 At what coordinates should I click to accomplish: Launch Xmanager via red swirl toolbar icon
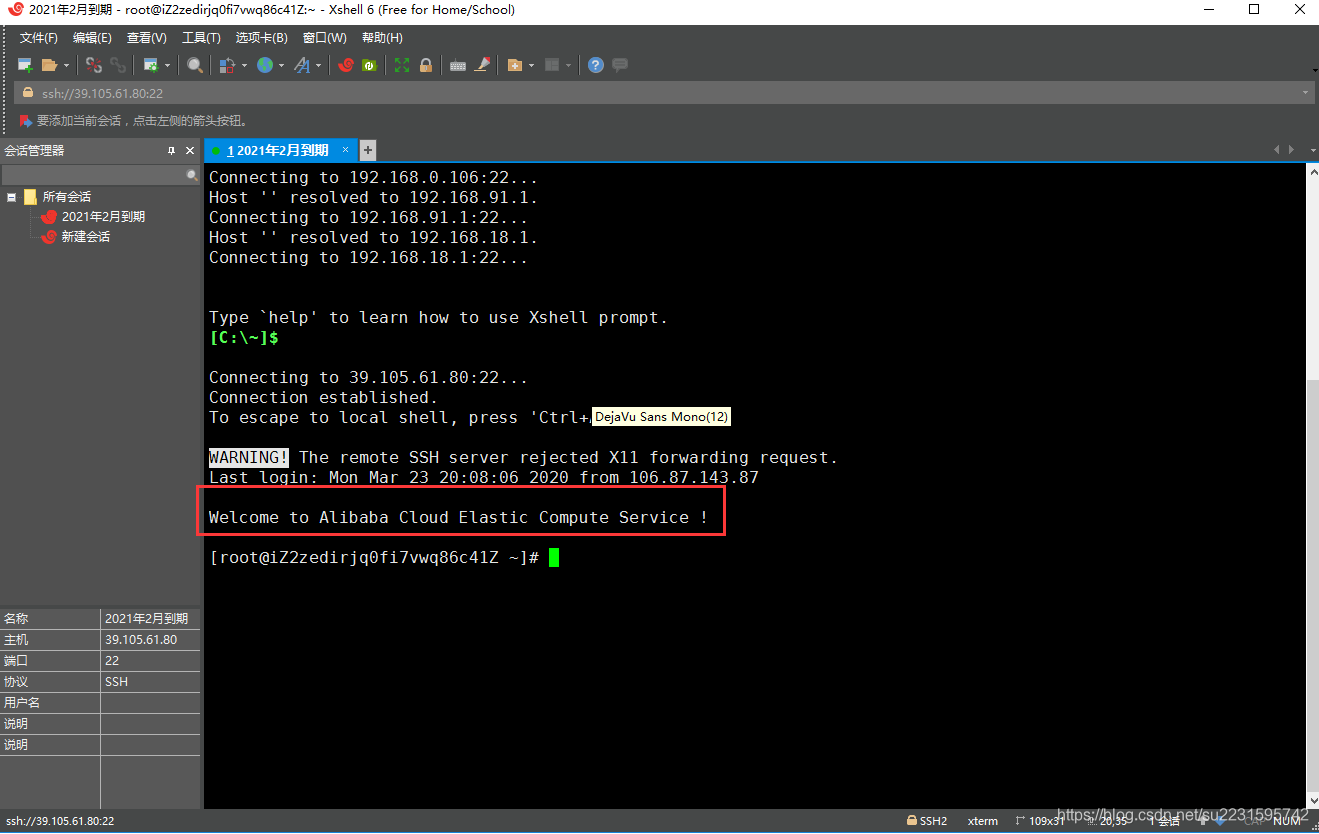coord(346,65)
